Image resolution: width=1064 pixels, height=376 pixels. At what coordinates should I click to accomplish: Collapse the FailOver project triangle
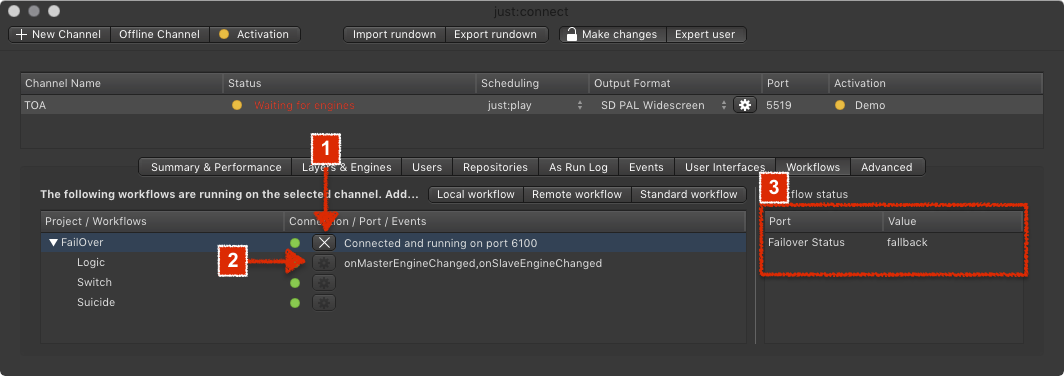coord(53,242)
